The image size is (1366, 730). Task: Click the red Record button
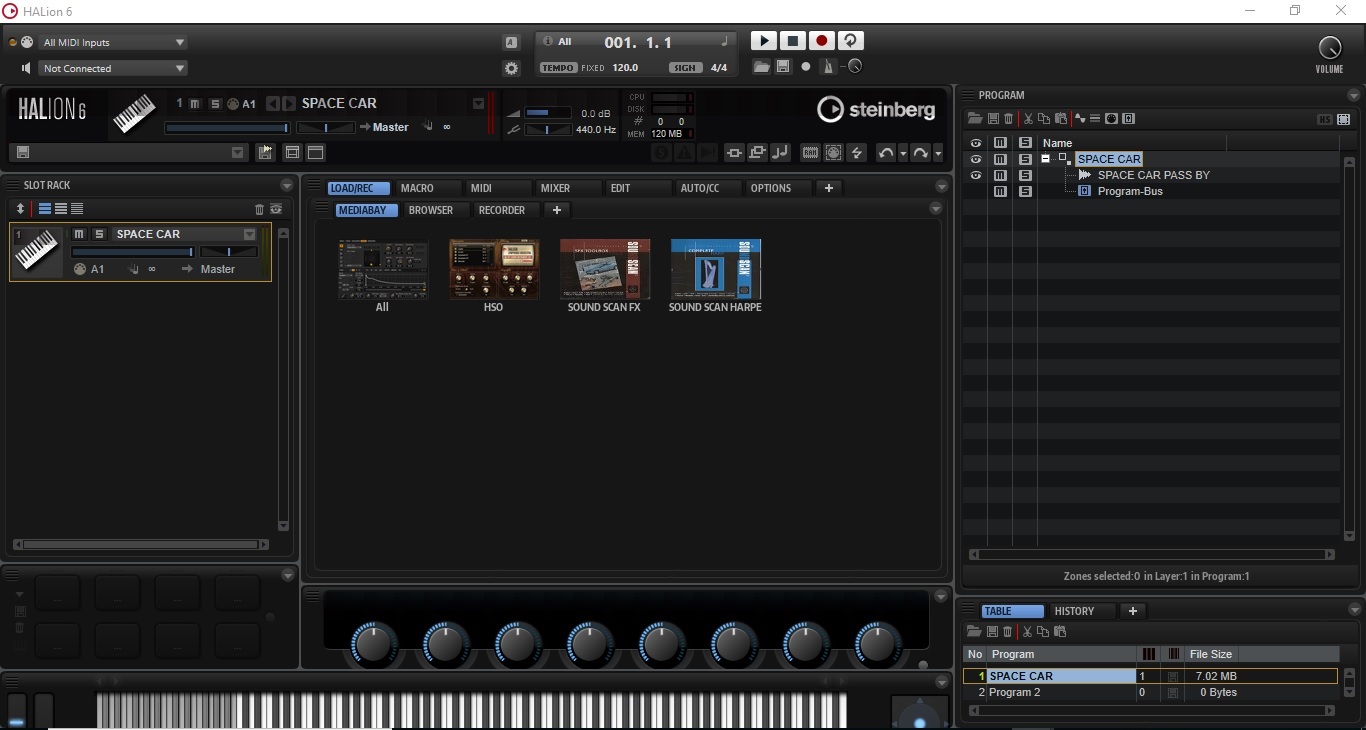click(x=821, y=41)
